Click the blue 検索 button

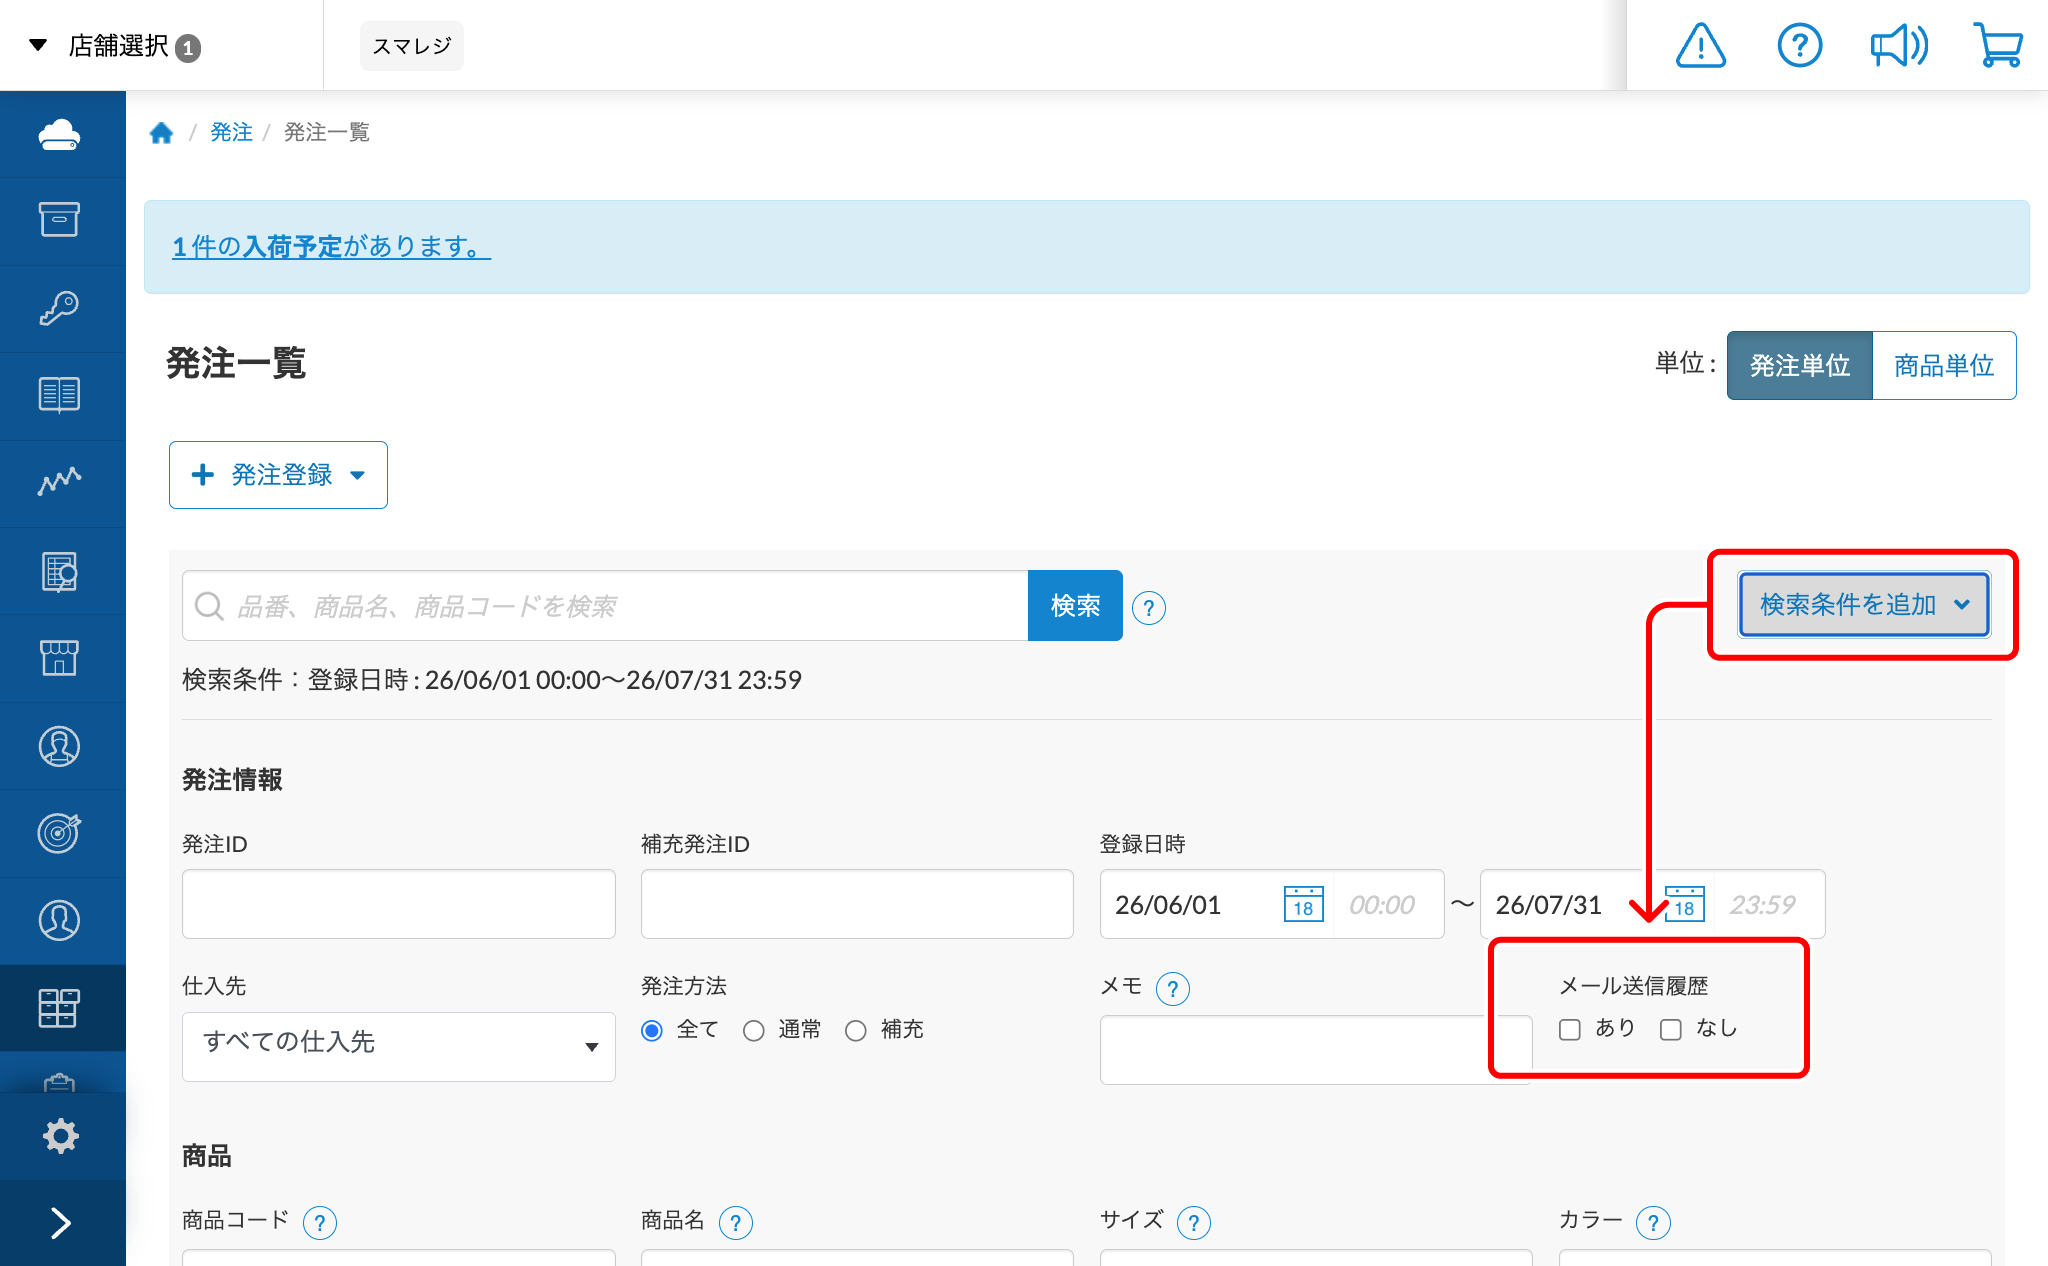1075,606
